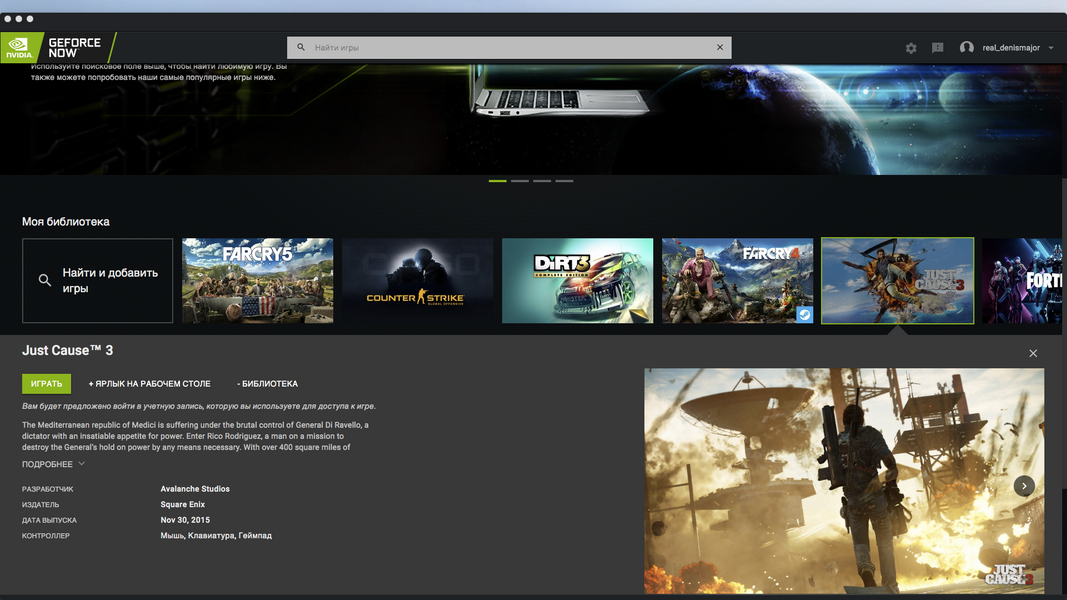Click the NVIDIA GeForce NOW logo

click(x=58, y=47)
